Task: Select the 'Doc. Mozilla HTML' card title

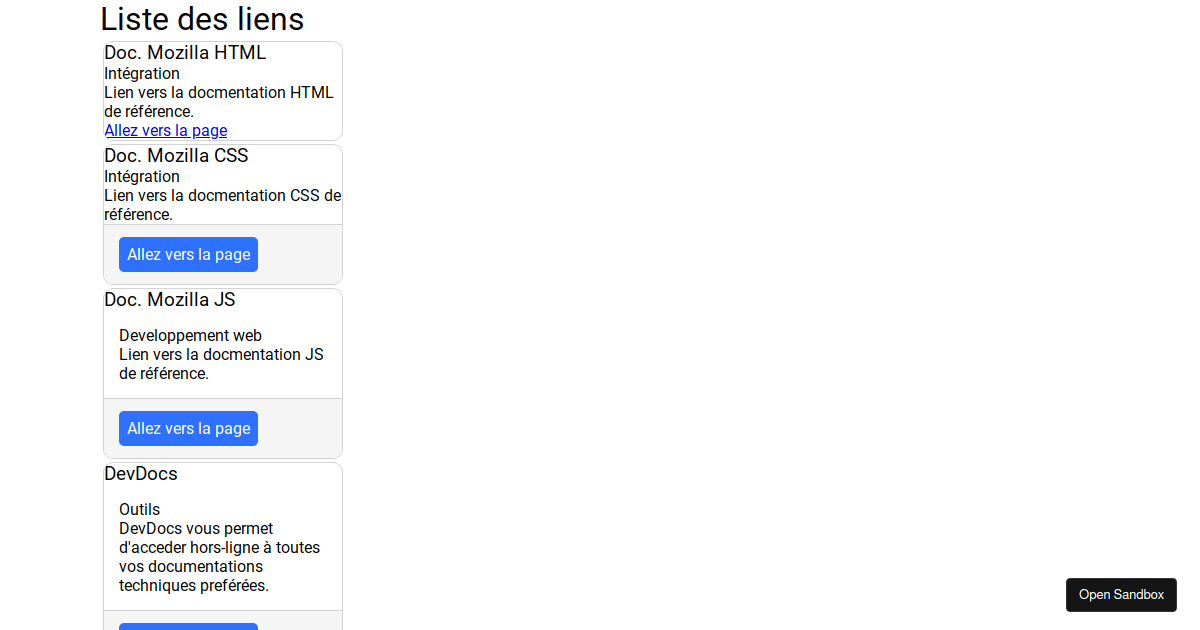Action: point(185,53)
